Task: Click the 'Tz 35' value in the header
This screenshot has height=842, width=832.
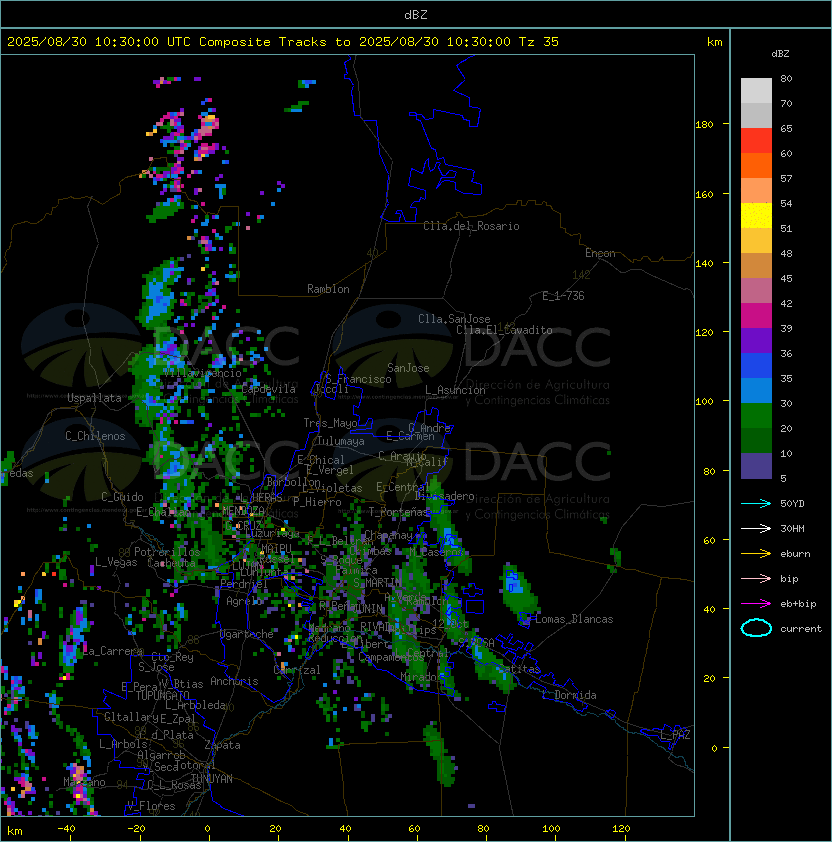Action: click(539, 42)
